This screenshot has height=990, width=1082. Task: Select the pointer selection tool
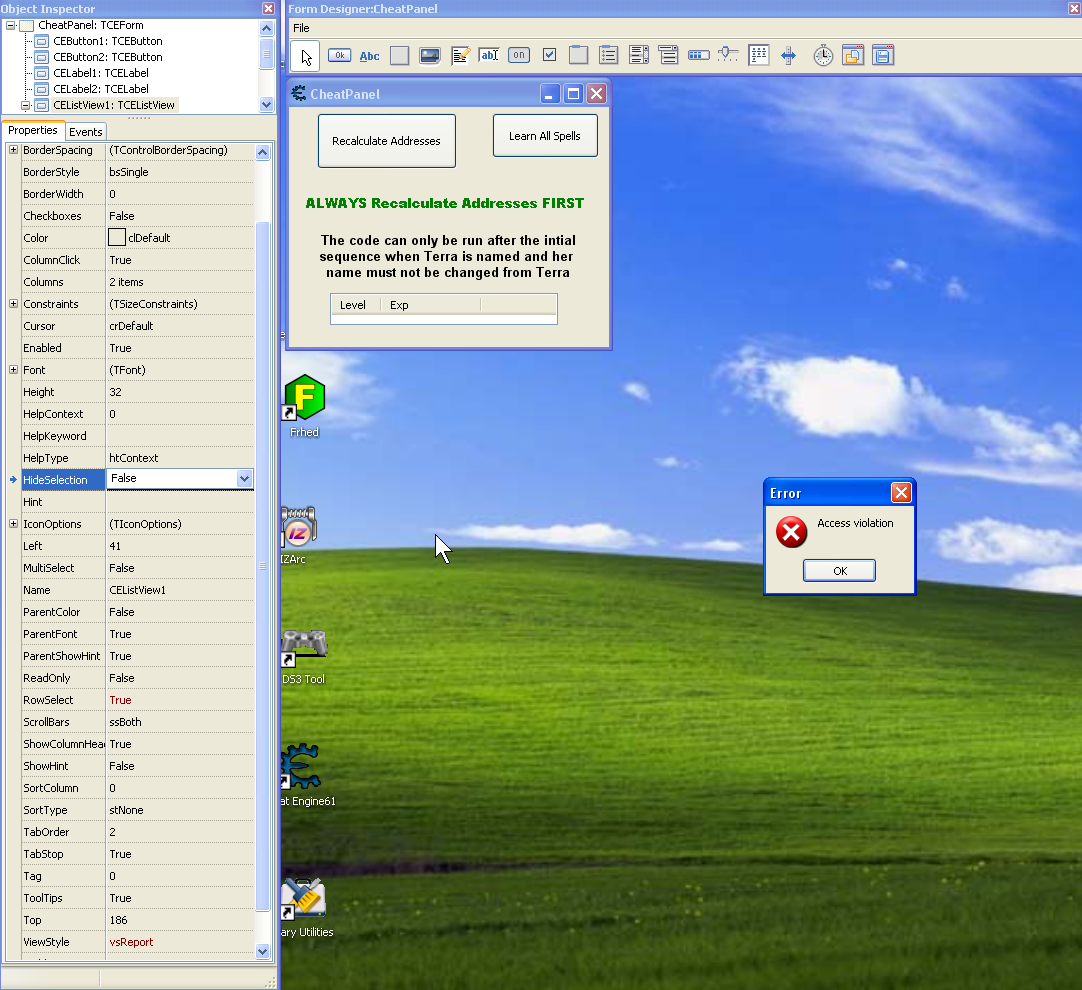click(306, 56)
